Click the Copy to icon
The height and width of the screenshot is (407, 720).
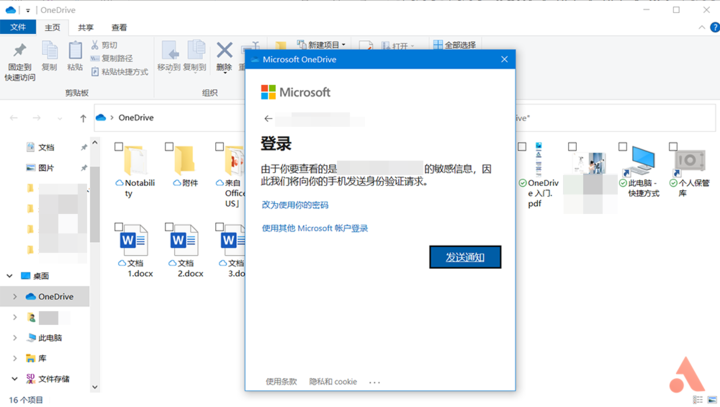point(196,51)
